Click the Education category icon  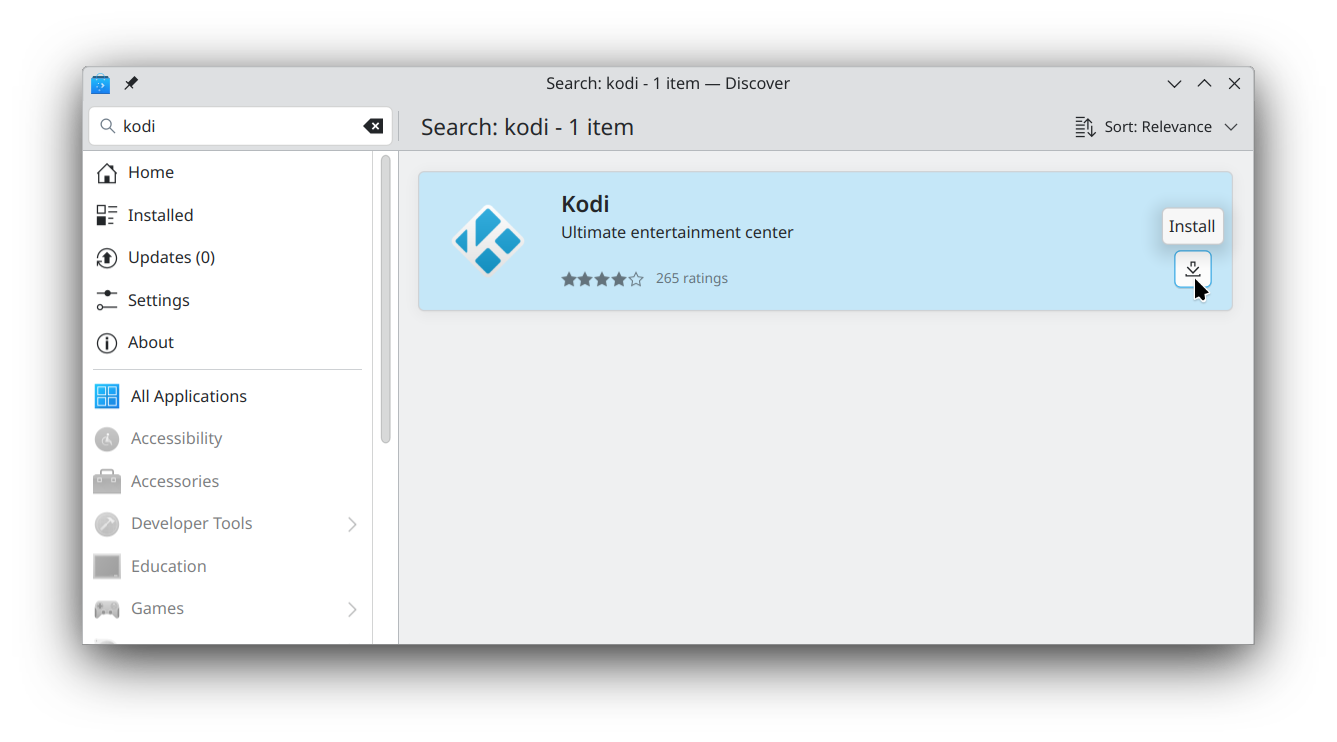pos(107,566)
